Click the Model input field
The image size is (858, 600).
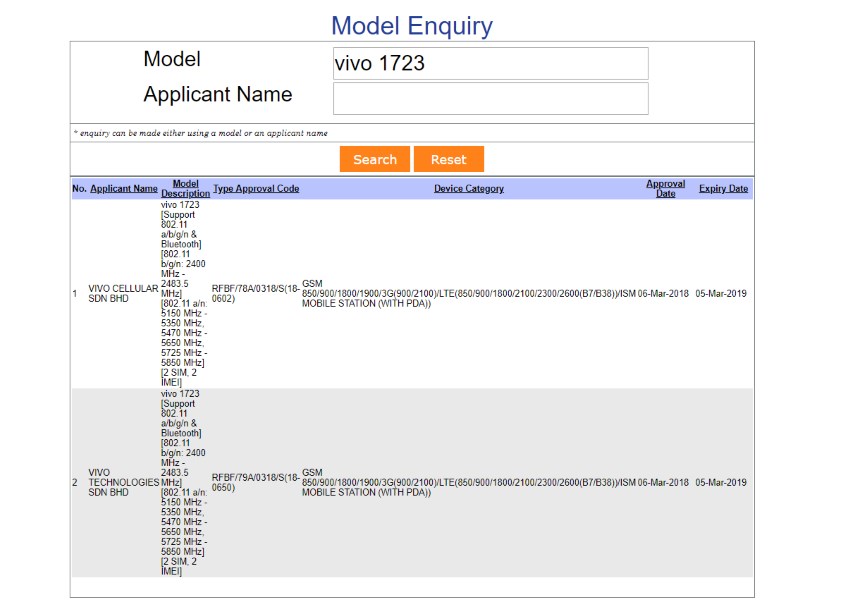490,63
